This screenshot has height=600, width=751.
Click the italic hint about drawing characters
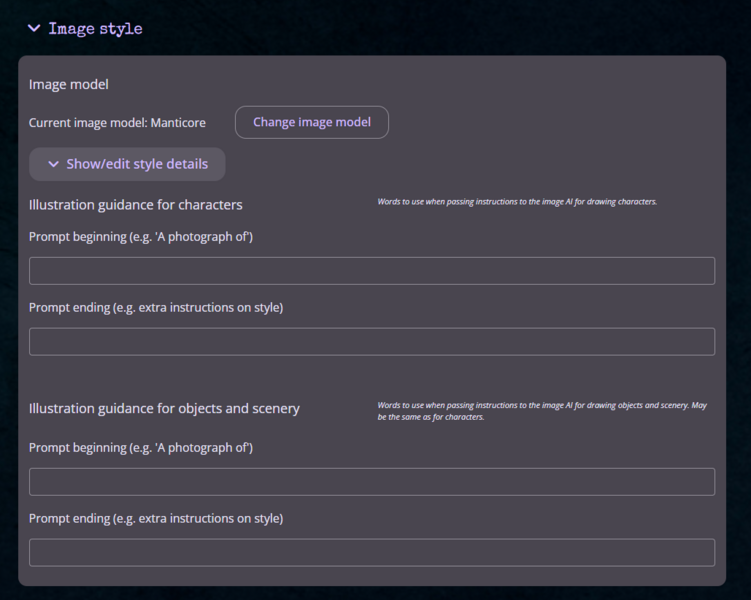517,202
